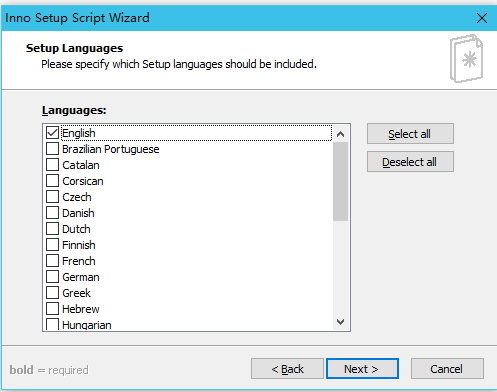This screenshot has width=497, height=392.
Task: Cancel the script wizard
Action: click(447, 369)
